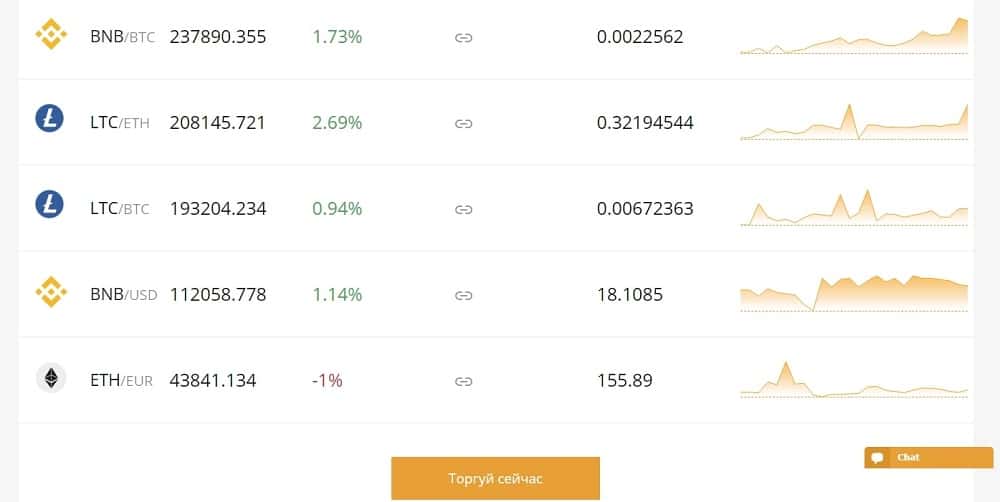Viewport: 1000px width, 502px height.
Task: Click the BNB coin icon in BNB/BTC row
Action: (x=50, y=35)
